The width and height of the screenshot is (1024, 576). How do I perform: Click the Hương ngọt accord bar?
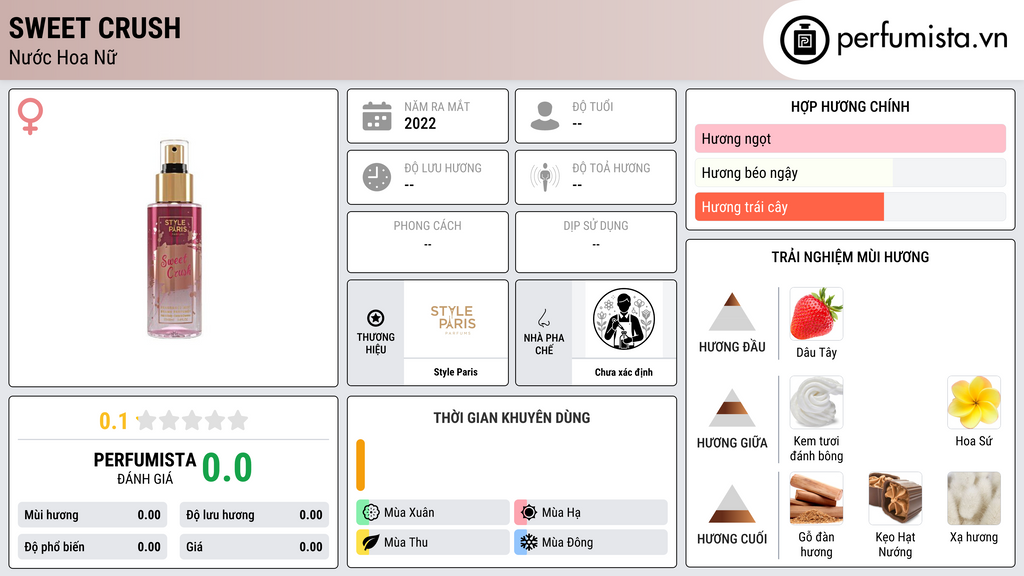pyautogui.click(x=850, y=138)
